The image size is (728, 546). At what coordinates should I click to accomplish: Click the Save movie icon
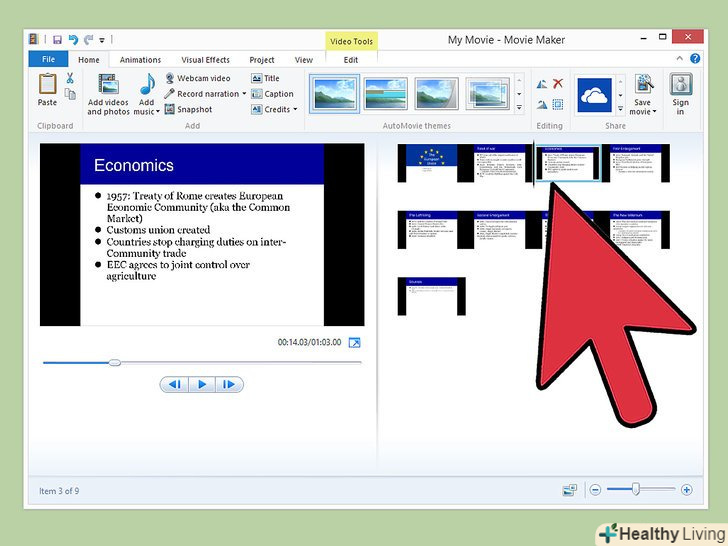click(x=644, y=84)
